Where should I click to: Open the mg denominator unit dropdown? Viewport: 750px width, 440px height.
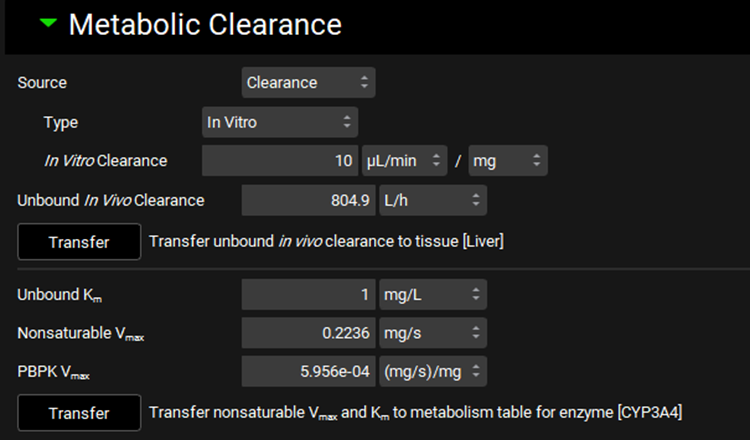click(508, 161)
